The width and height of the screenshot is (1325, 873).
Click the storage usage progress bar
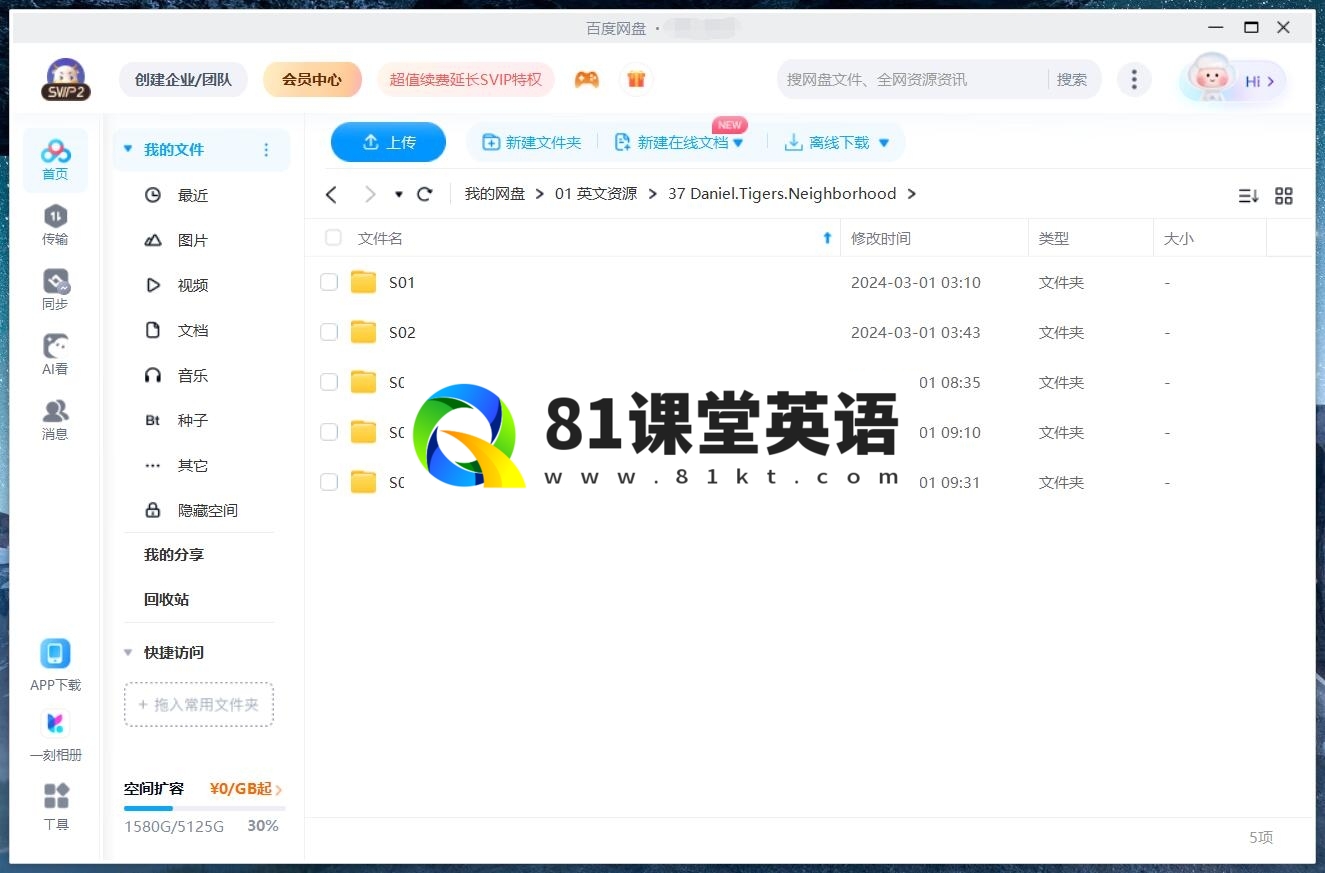[205, 807]
